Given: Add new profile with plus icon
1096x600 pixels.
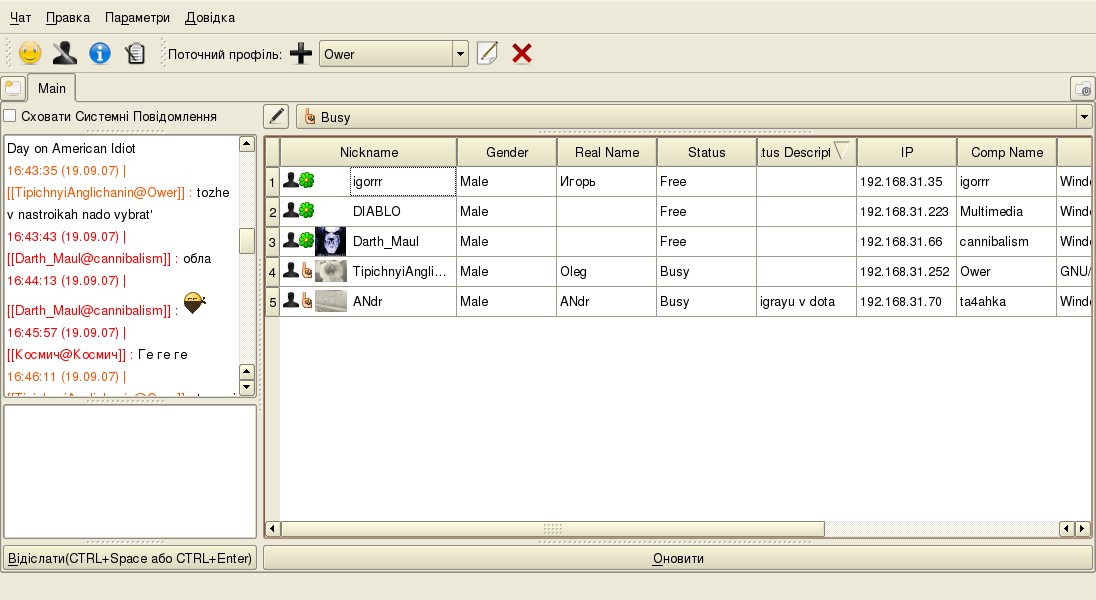Looking at the screenshot, I should point(301,54).
